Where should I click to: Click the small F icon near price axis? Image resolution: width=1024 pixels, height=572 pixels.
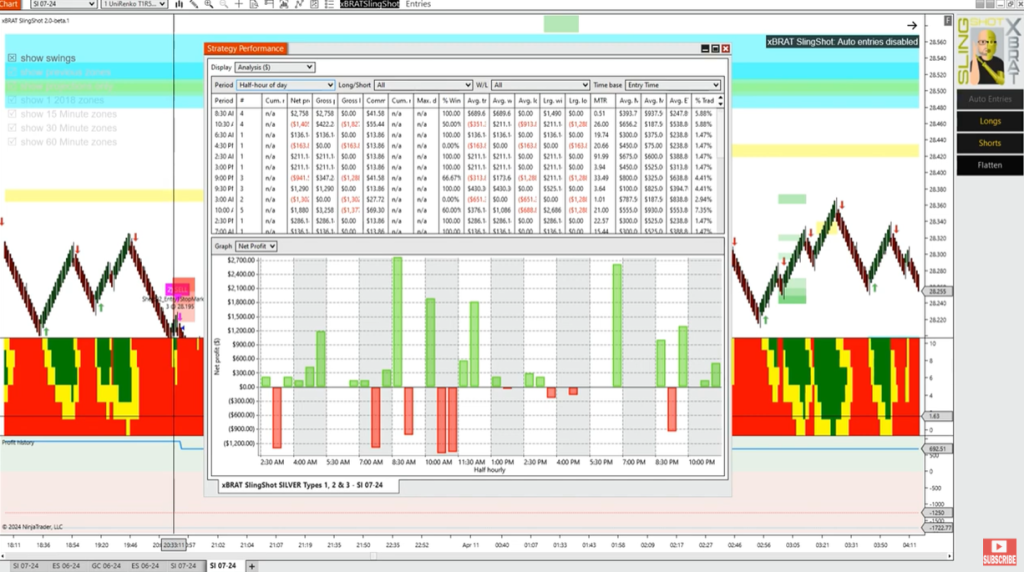[x=948, y=21]
